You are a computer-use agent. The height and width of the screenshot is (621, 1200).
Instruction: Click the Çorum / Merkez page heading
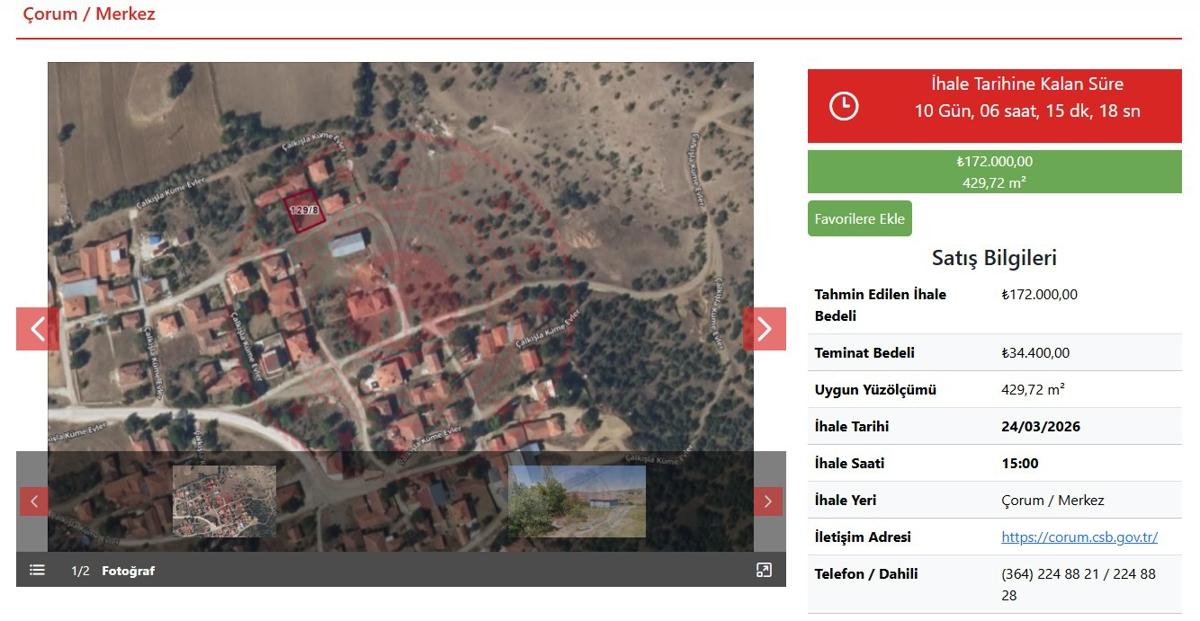[x=89, y=15]
